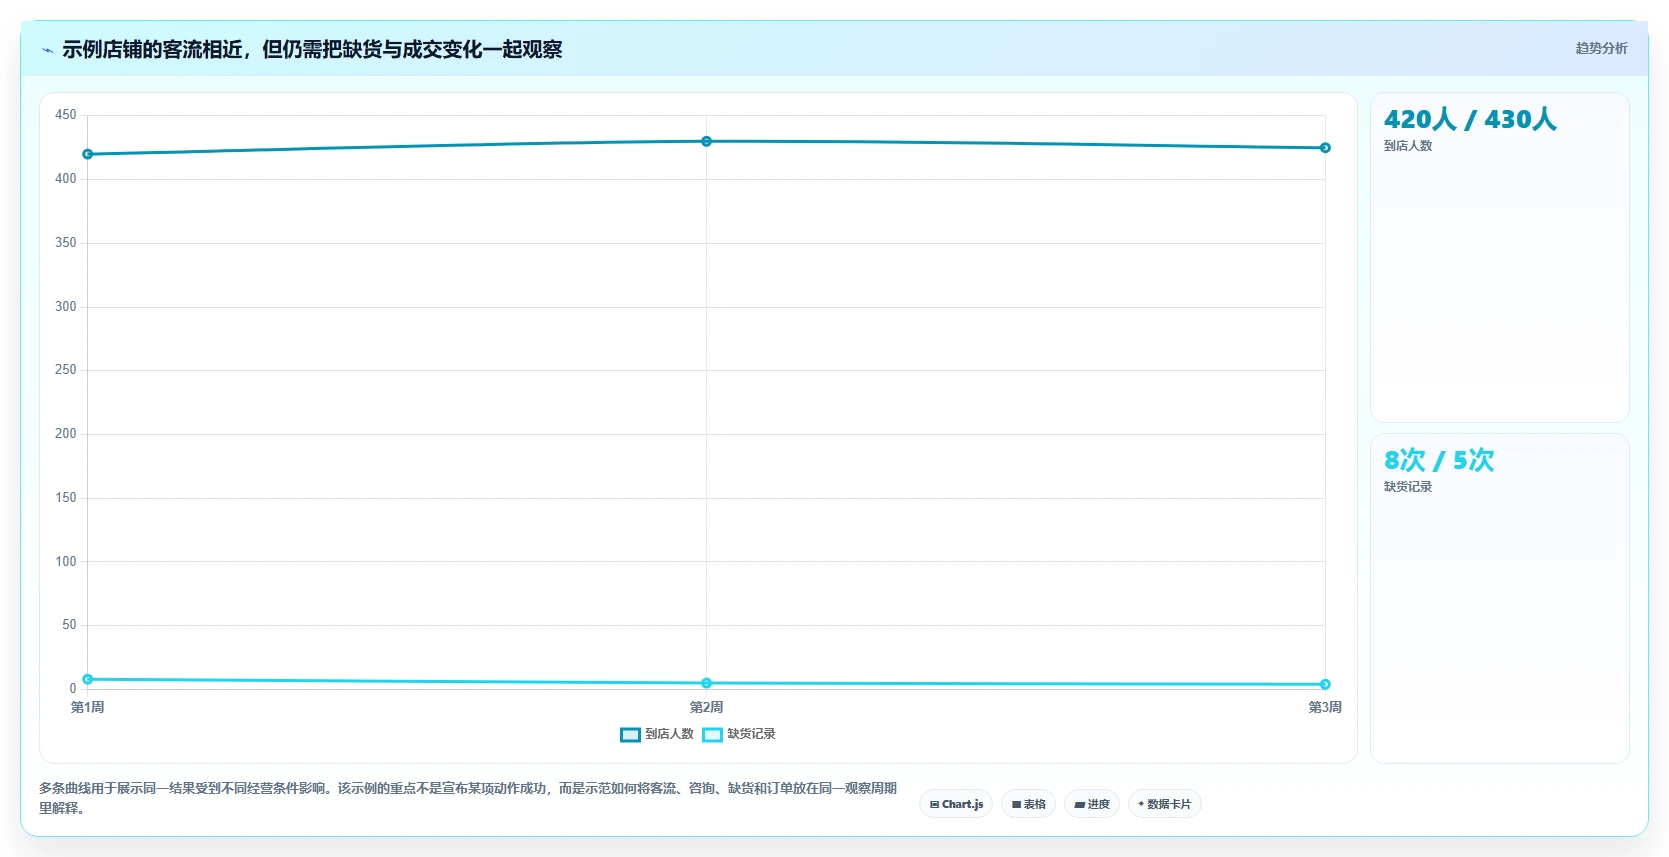This screenshot has height=857, width=1669.
Task: Click the 第1周 axis label
Action: 88,707
